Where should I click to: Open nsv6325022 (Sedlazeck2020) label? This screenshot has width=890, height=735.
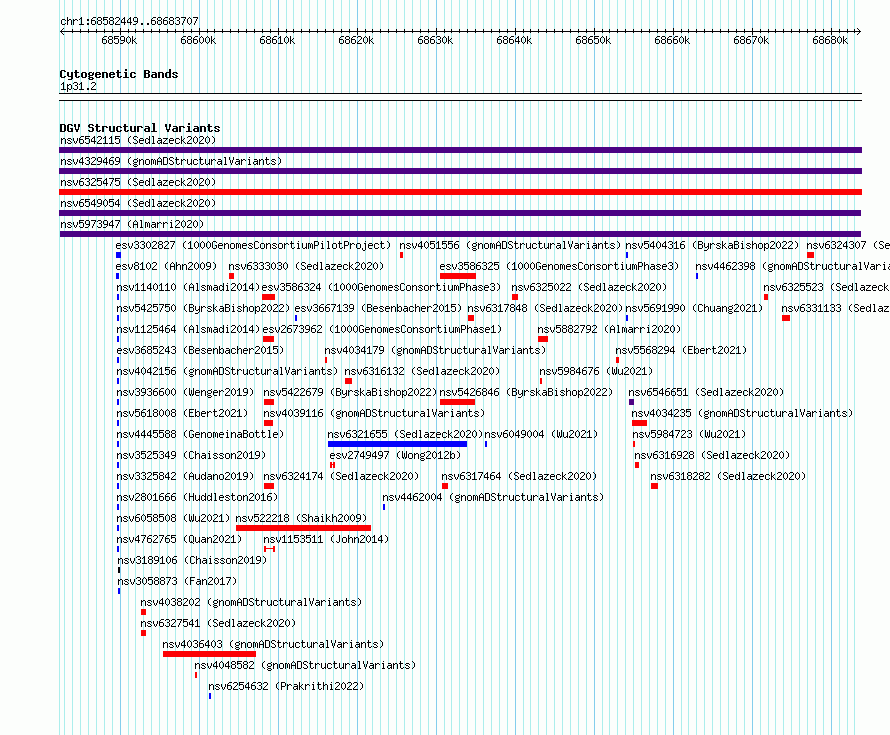click(589, 287)
